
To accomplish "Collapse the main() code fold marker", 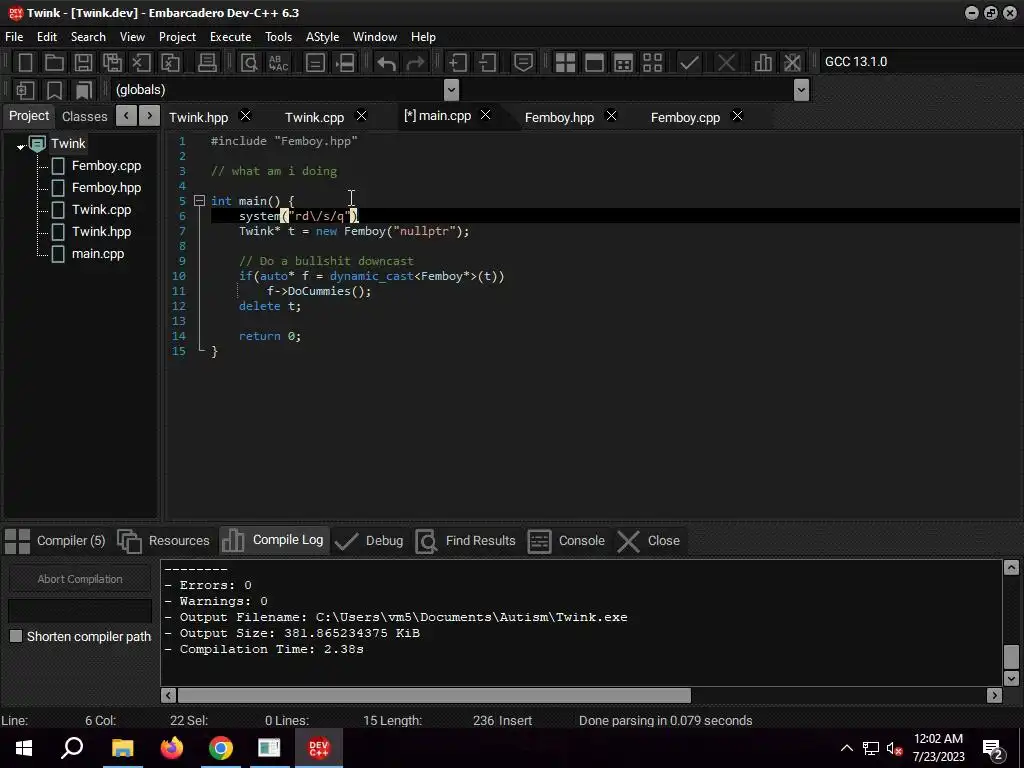I will coord(200,200).
